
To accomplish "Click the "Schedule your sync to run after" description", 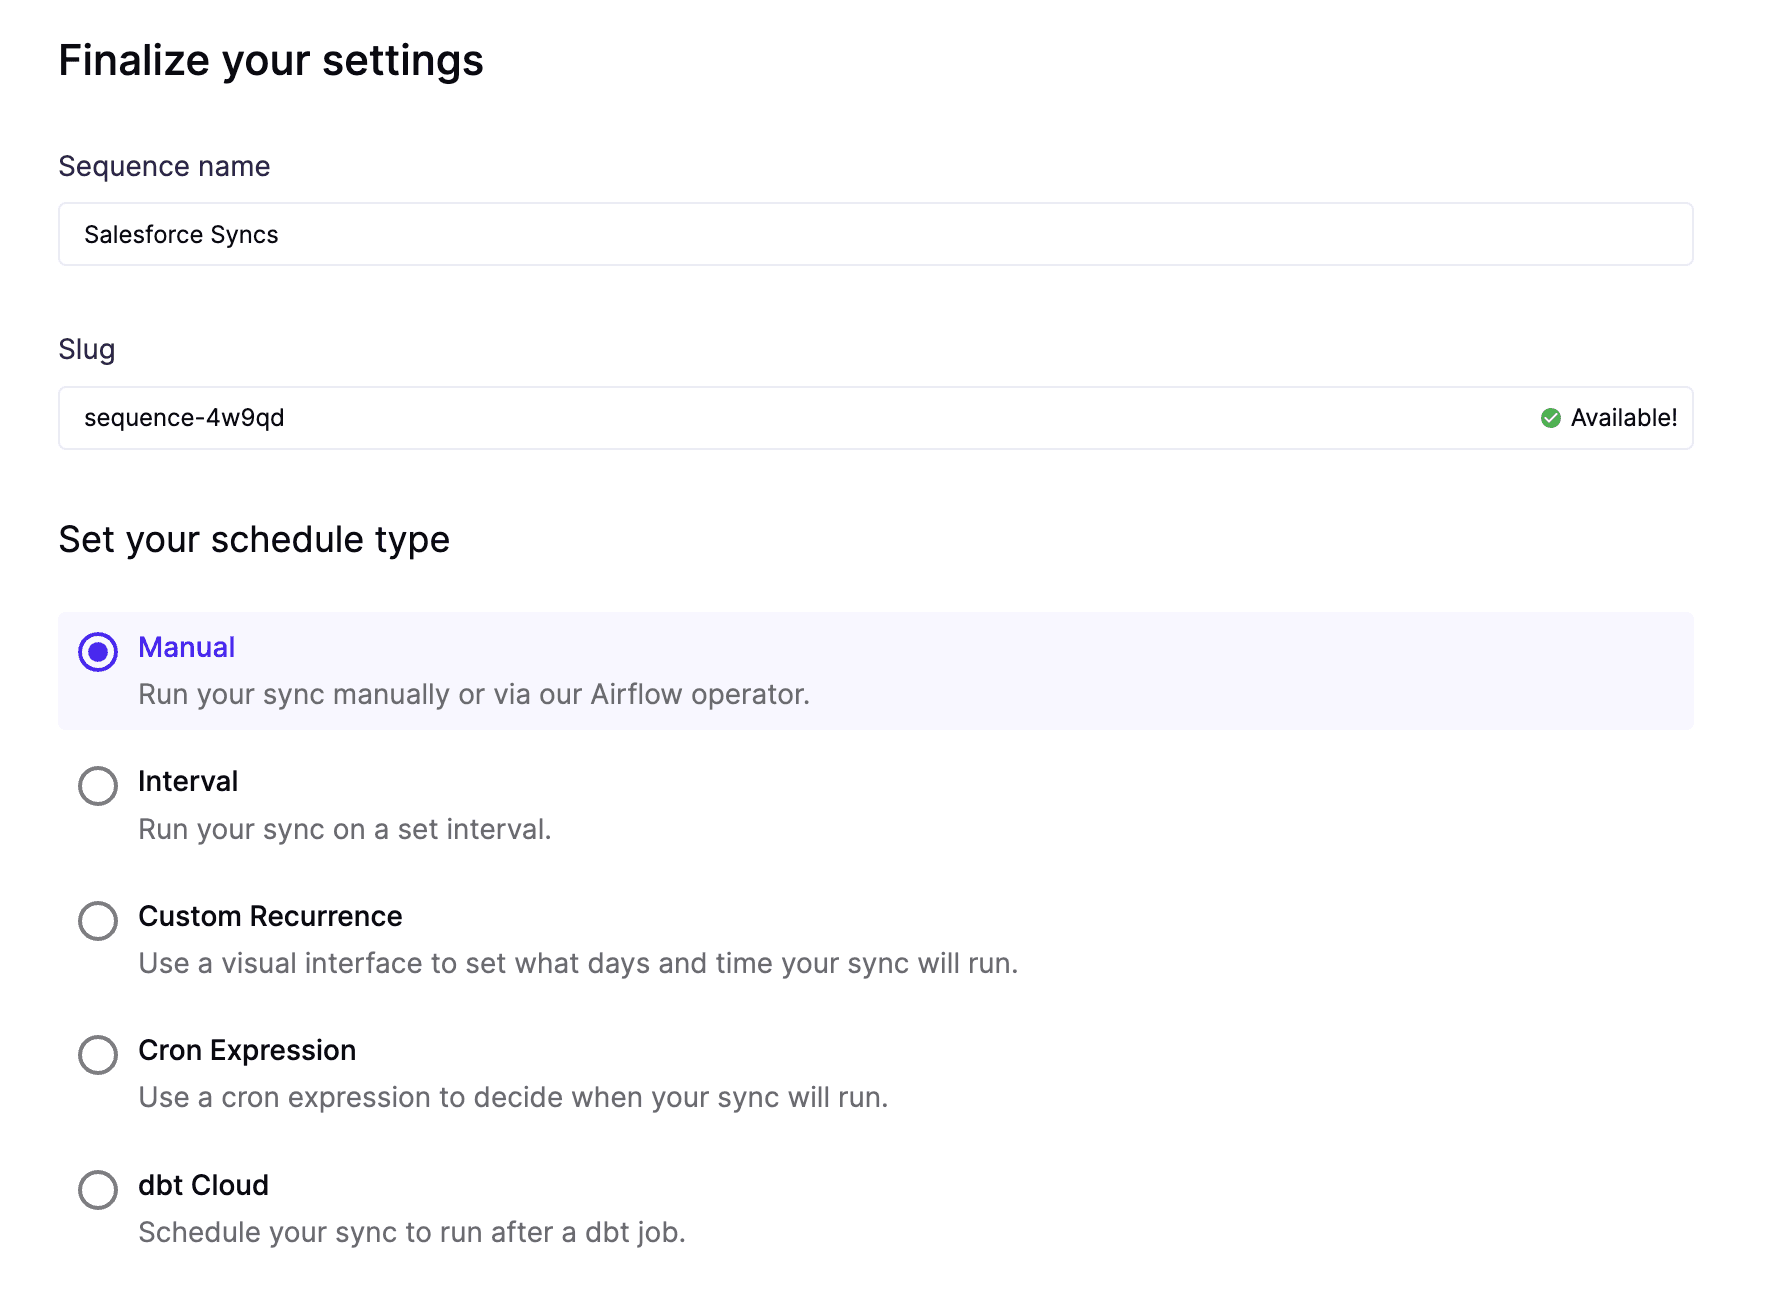I will (x=411, y=1233).
